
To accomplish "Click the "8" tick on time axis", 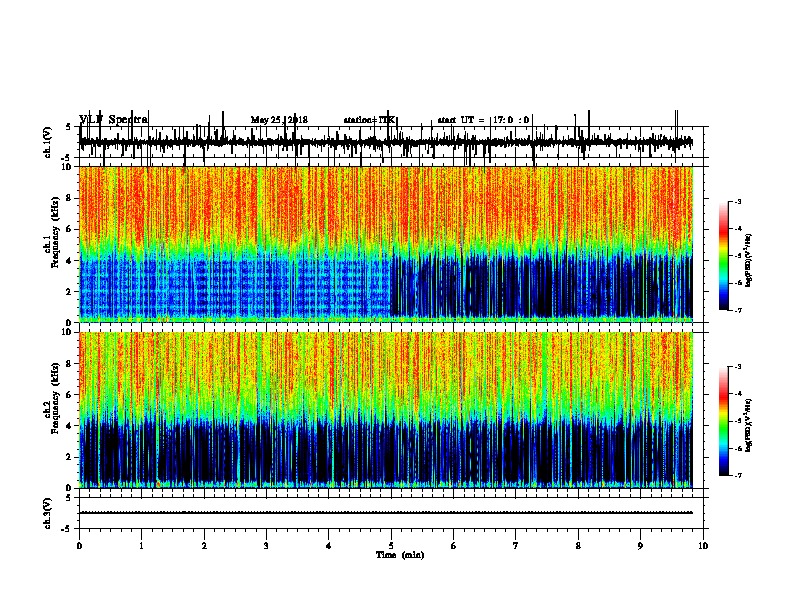I will coord(578,546).
